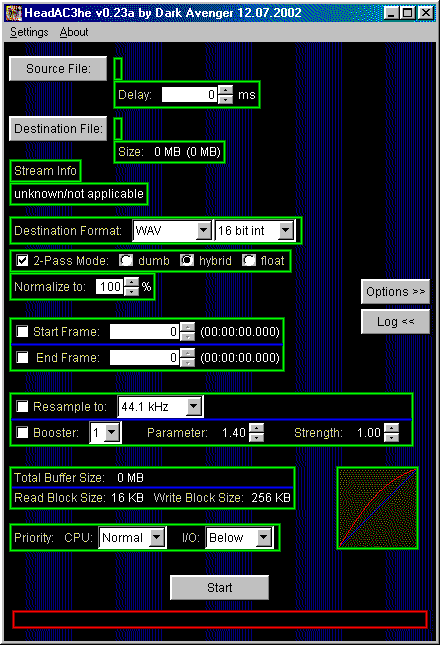Click the Source File button
This screenshot has width=440, height=645.
pyautogui.click(x=58, y=69)
